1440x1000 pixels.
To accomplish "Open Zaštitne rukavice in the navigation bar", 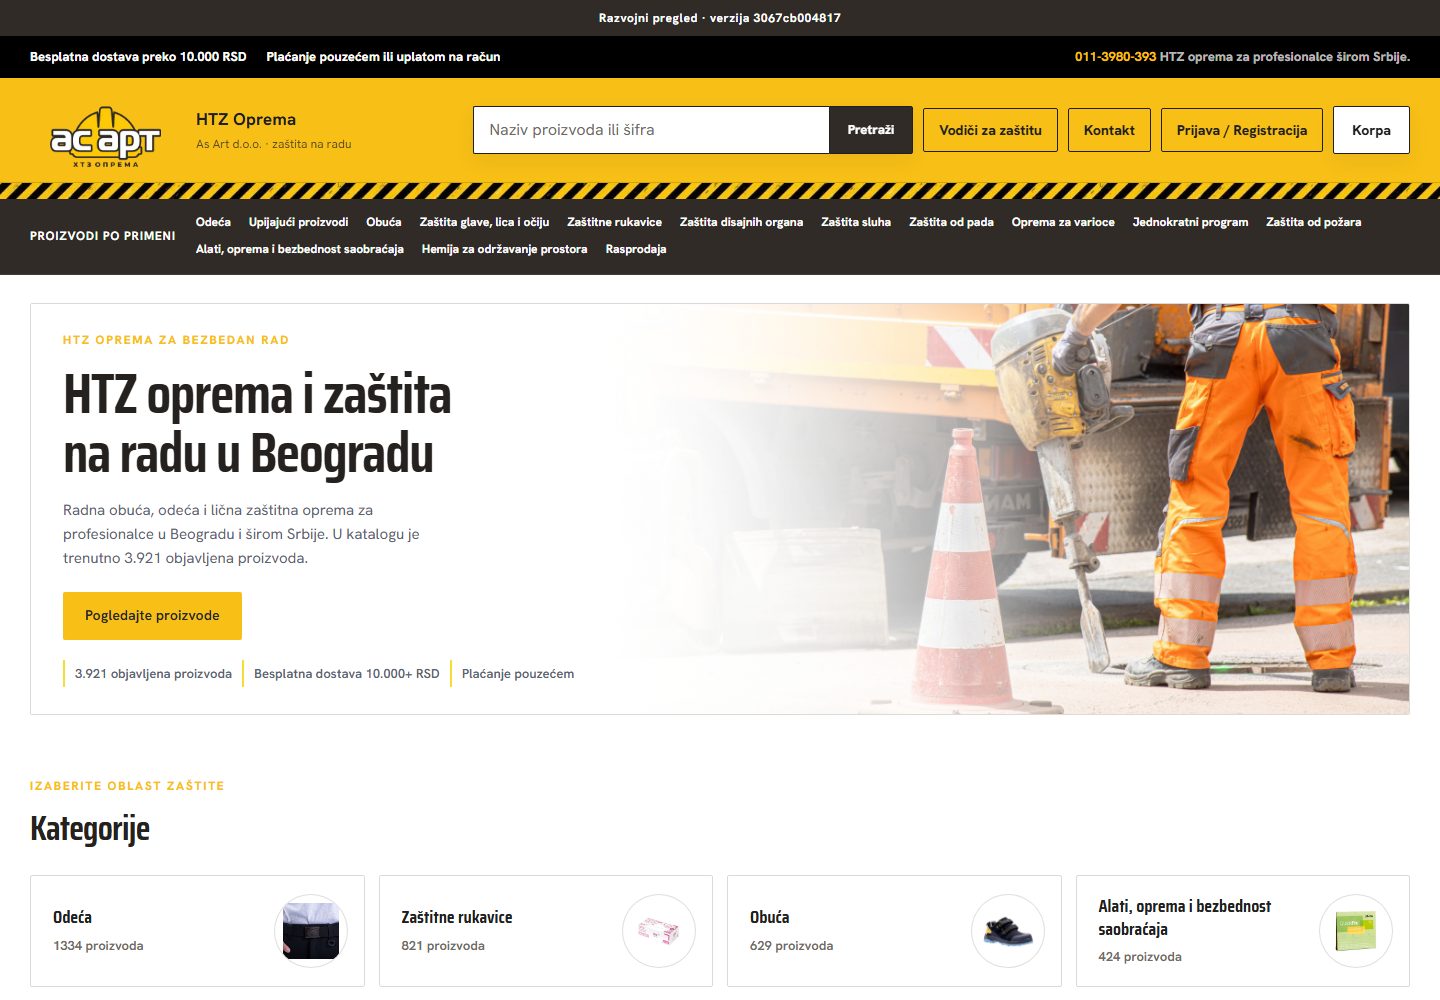I will click(614, 222).
